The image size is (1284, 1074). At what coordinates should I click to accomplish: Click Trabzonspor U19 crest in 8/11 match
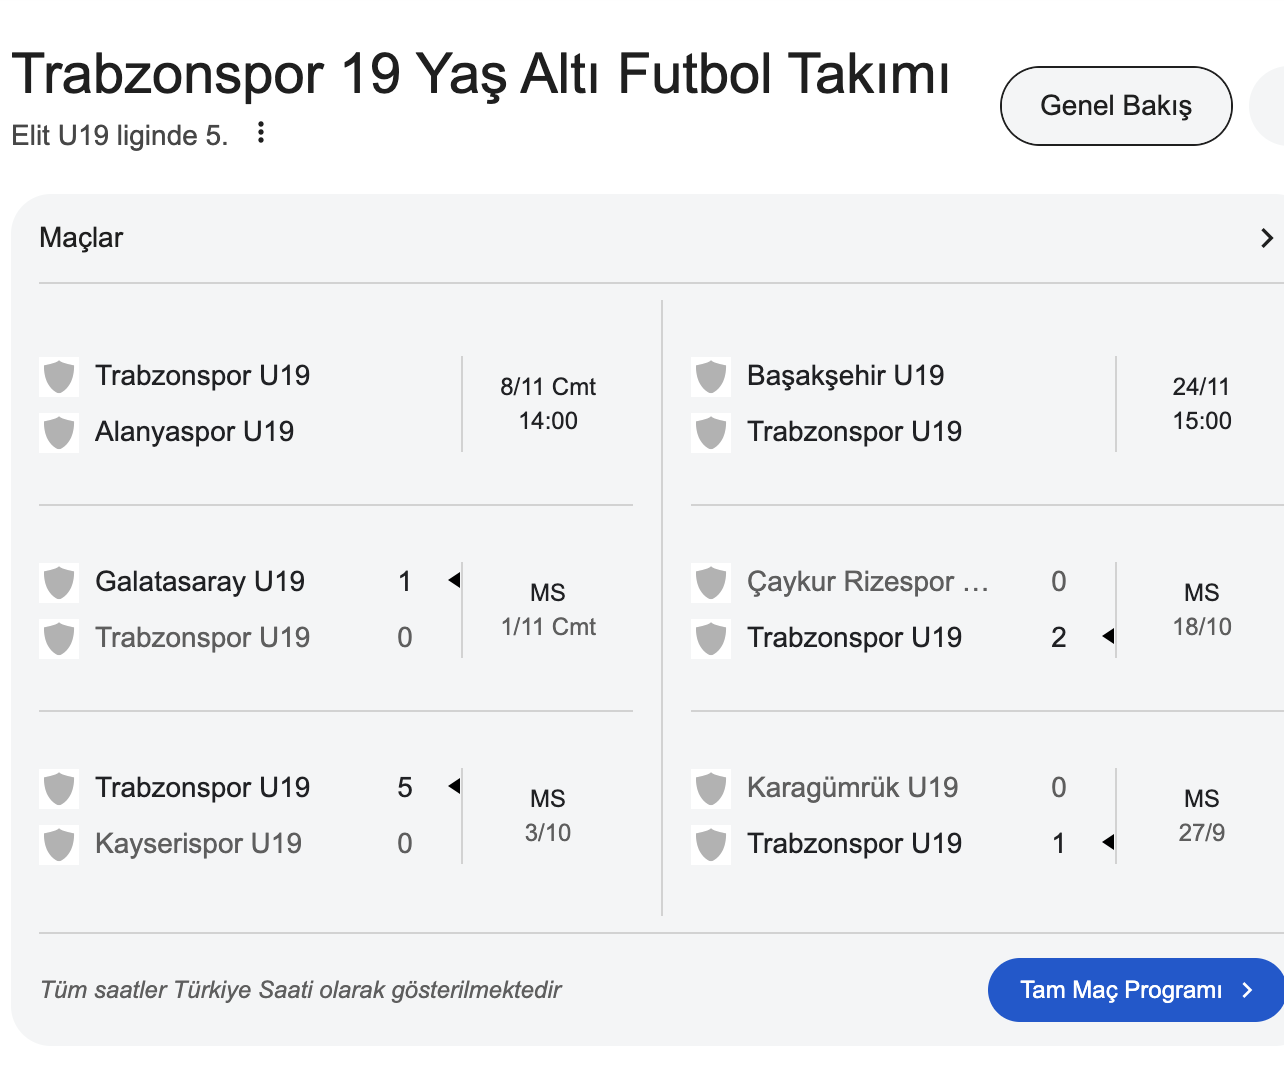(x=59, y=376)
